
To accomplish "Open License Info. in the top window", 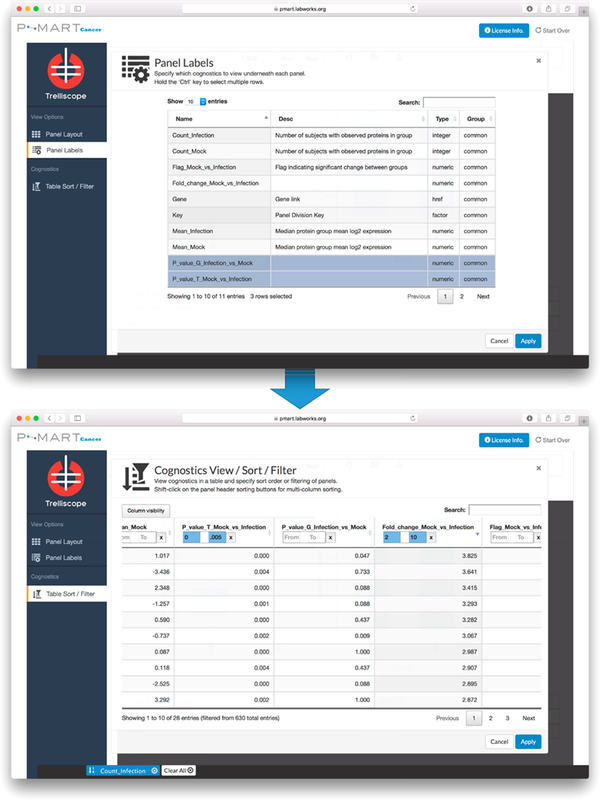I will pos(504,31).
